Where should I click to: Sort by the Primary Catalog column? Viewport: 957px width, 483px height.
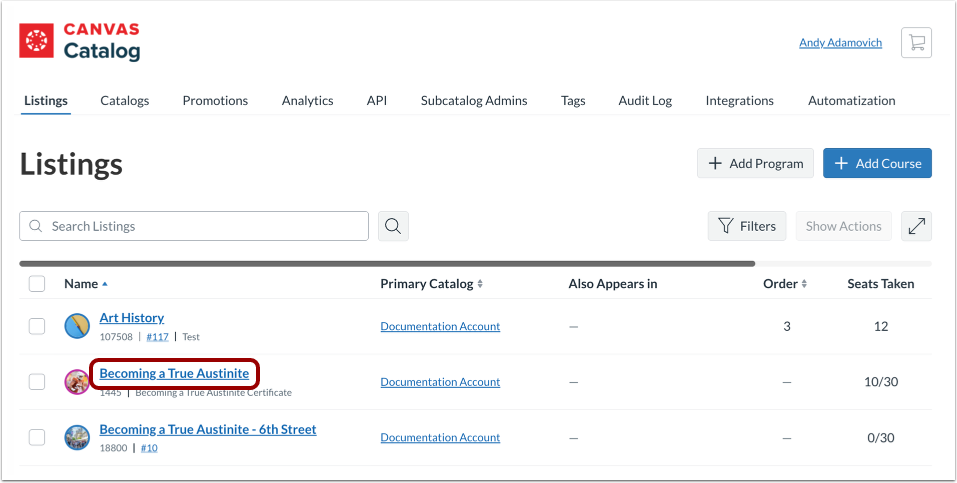point(432,284)
